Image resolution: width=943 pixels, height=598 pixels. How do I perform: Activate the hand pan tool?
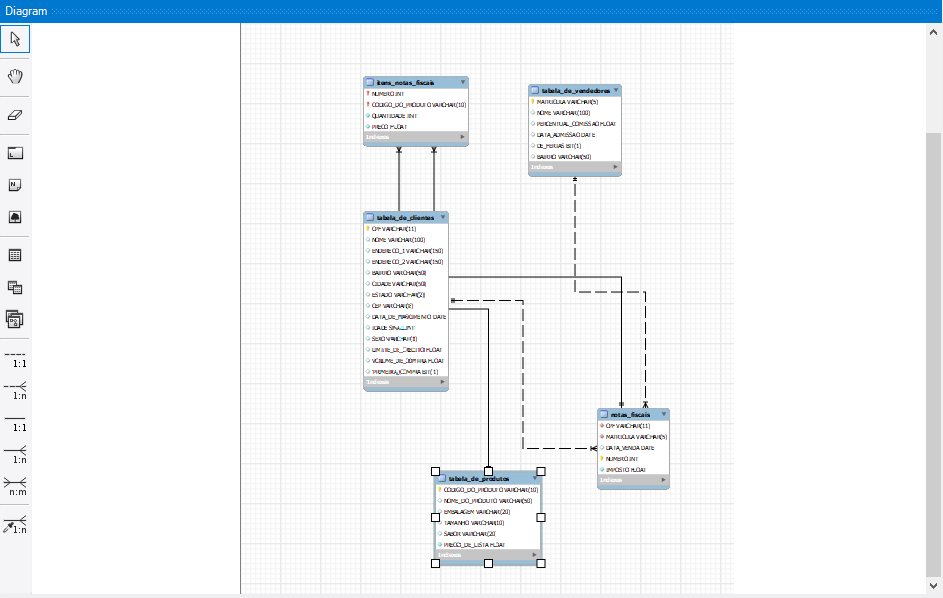pos(14,76)
